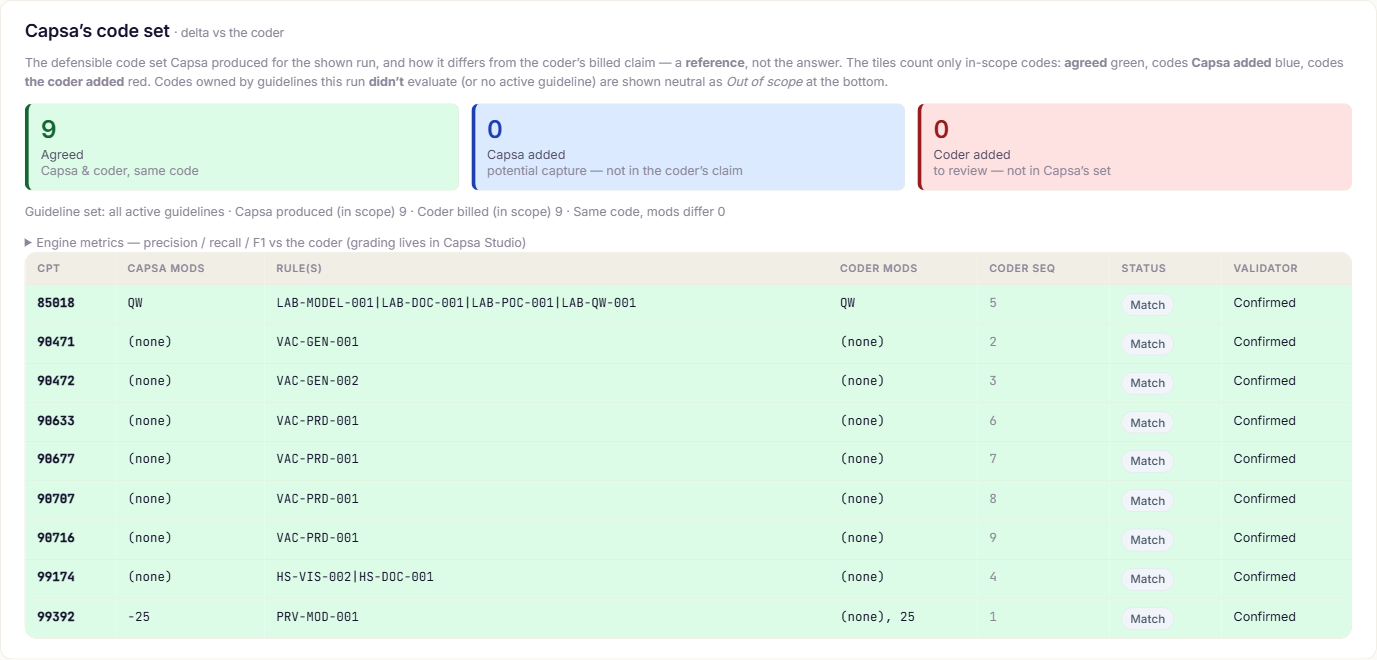Screen dimensions: 1377x660
Task: Click rule VAC-GEN-001
Action: pos(317,342)
